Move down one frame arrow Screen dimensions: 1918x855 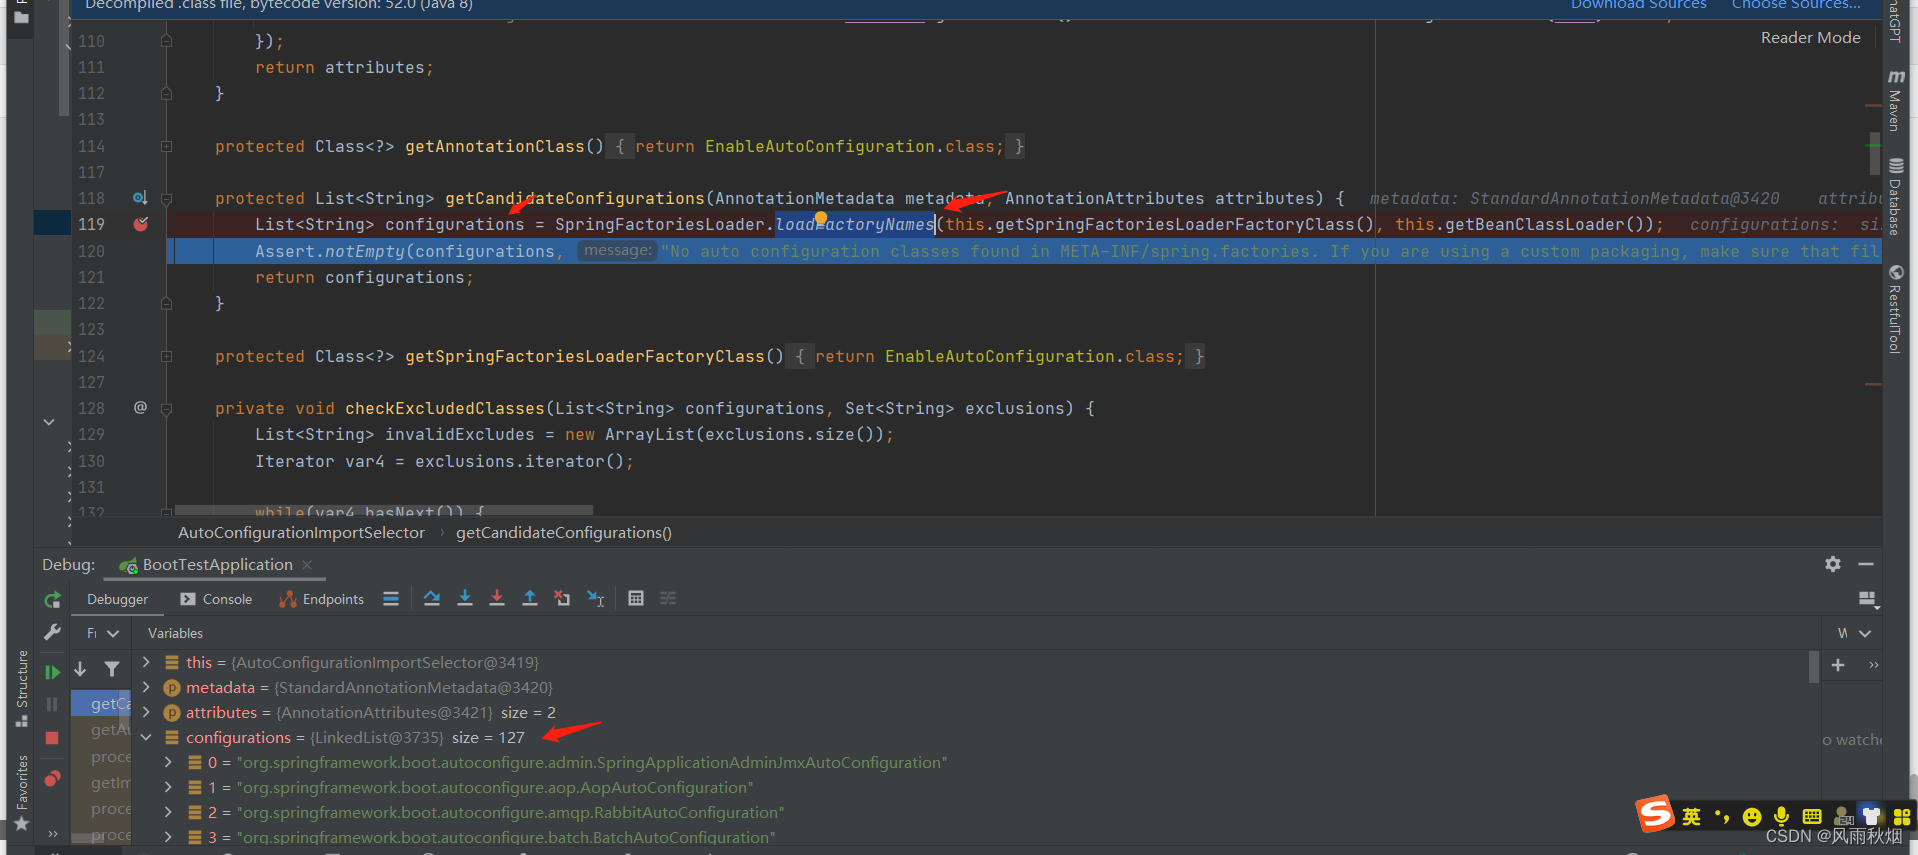(x=80, y=669)
